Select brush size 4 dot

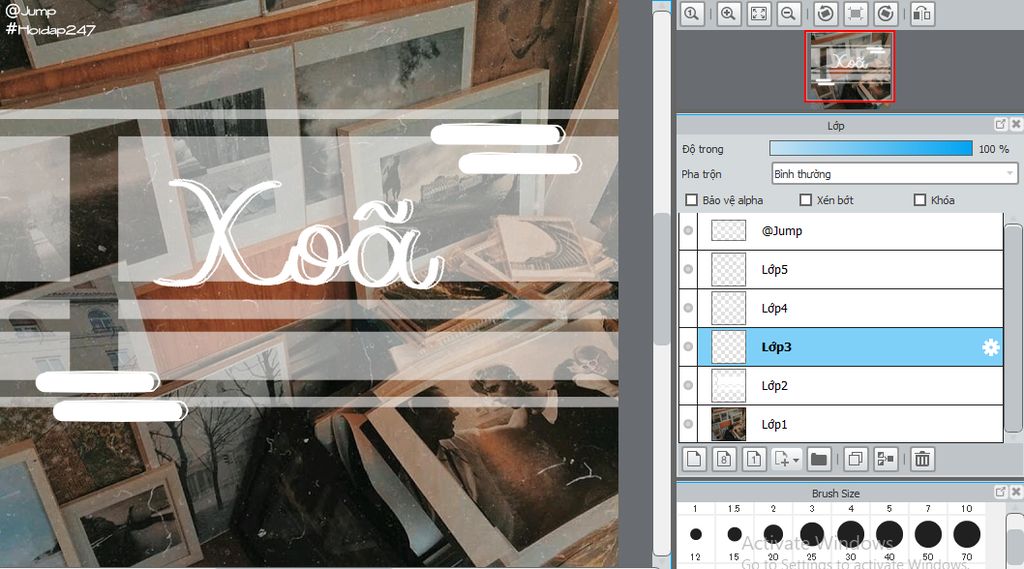click(x=851, y=534)
